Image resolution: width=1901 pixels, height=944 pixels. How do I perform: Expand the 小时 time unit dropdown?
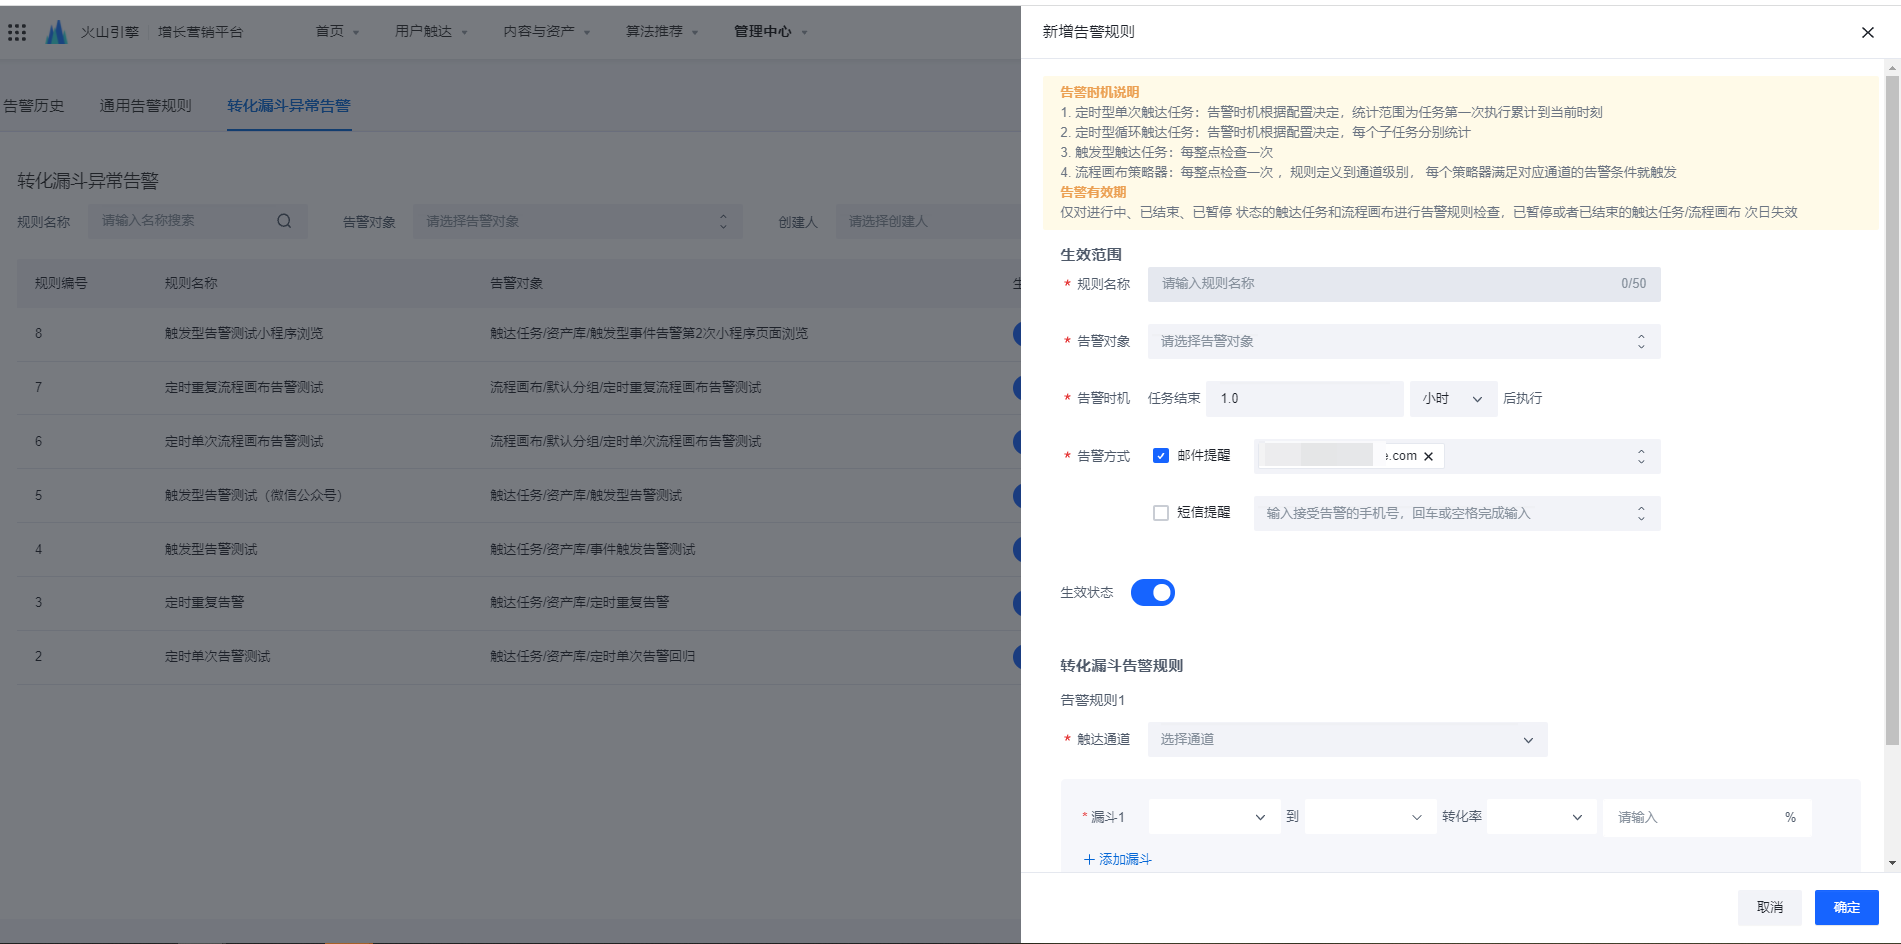[x=1452, y=399]
